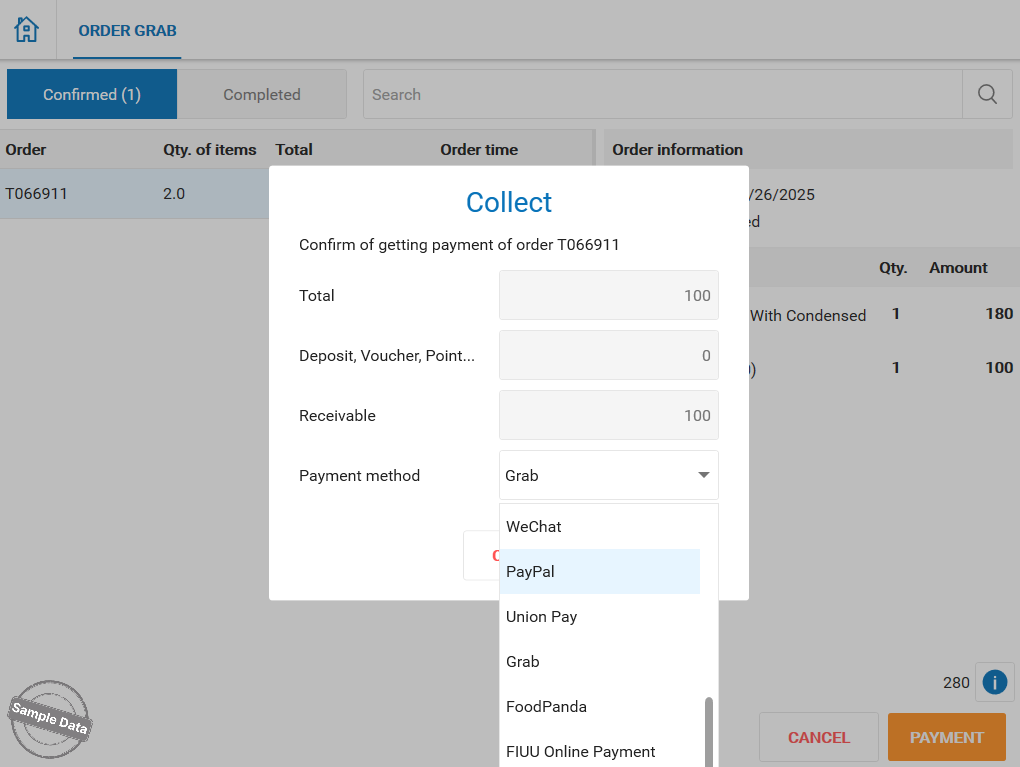This screenshot has width=1020, height=767.
Task: Choose PayPal payment option
Action: tap(530, 571)
